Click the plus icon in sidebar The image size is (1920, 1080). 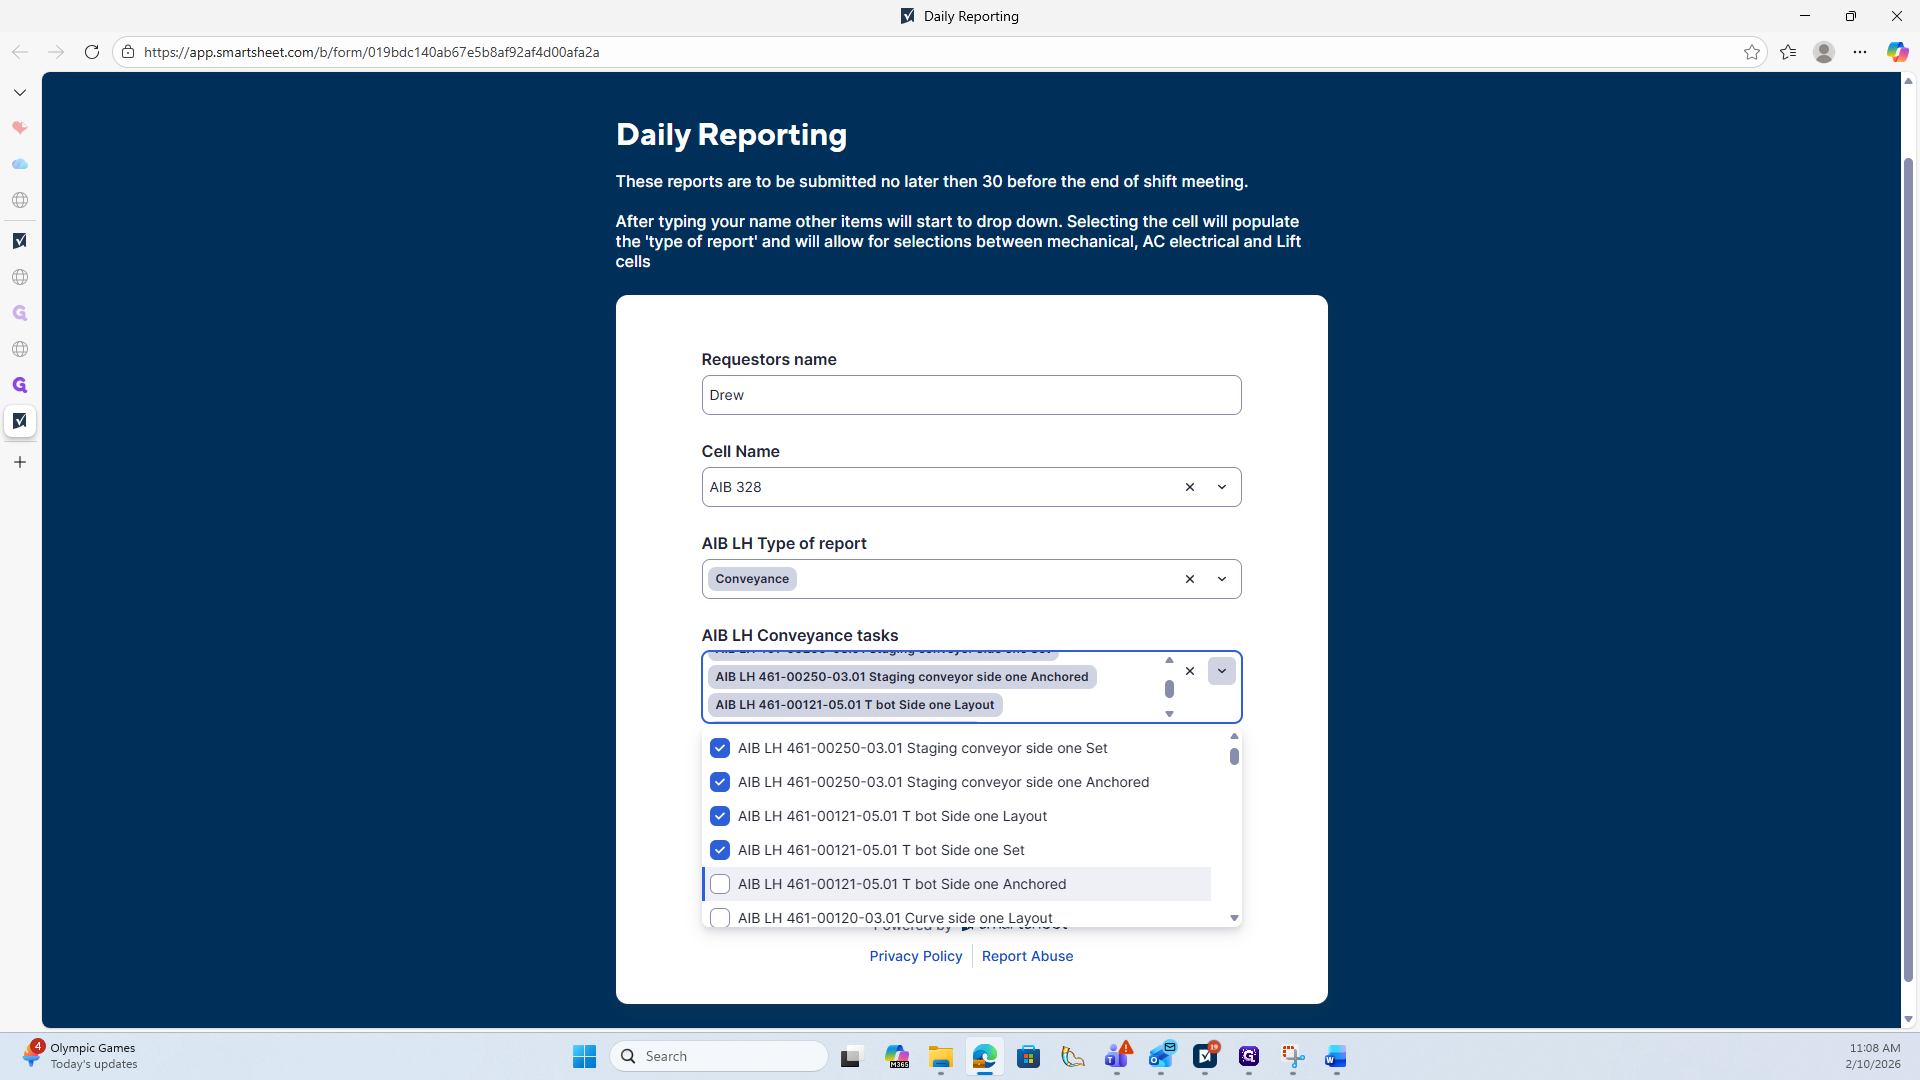[x=20, y=462]
